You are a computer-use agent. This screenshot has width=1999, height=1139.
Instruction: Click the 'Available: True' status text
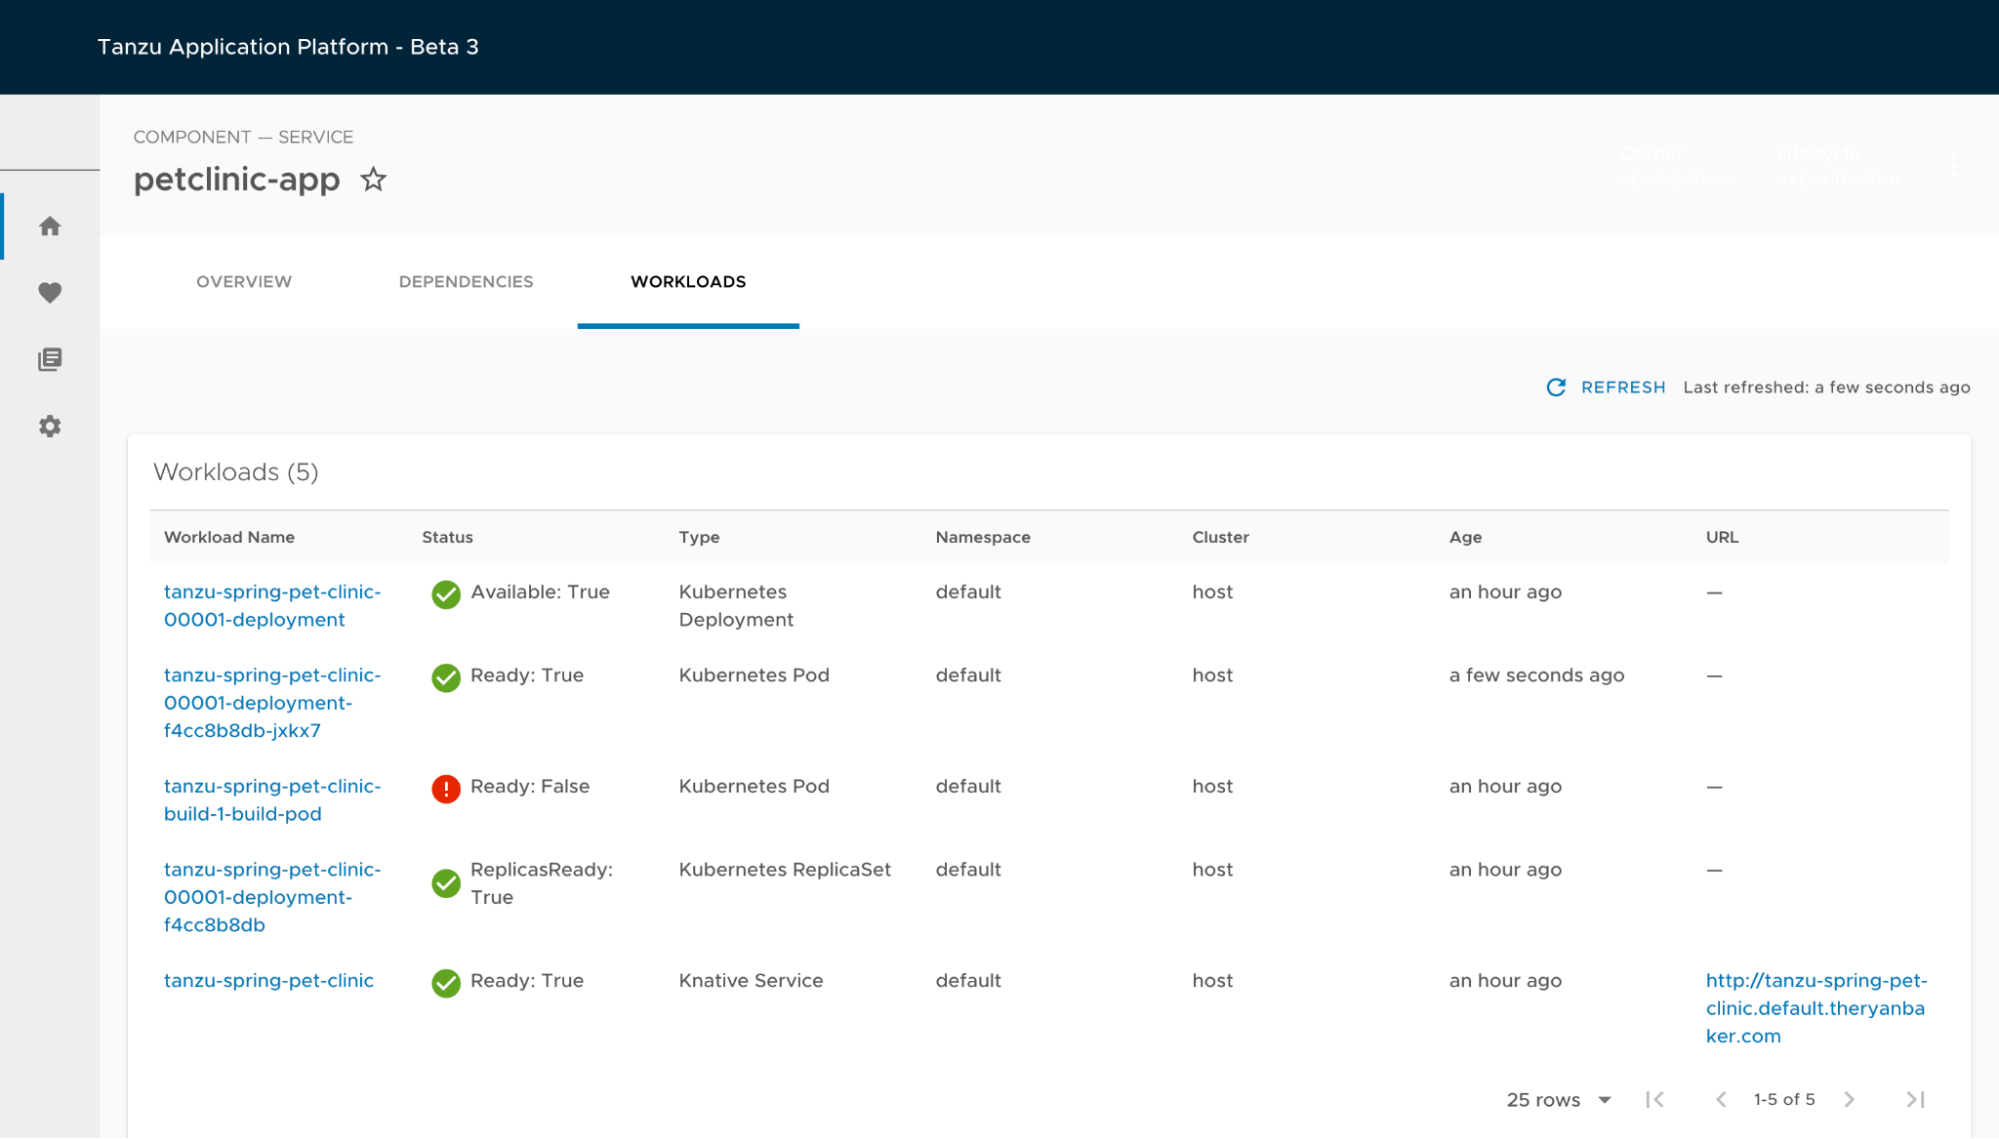tap(540, 592)
